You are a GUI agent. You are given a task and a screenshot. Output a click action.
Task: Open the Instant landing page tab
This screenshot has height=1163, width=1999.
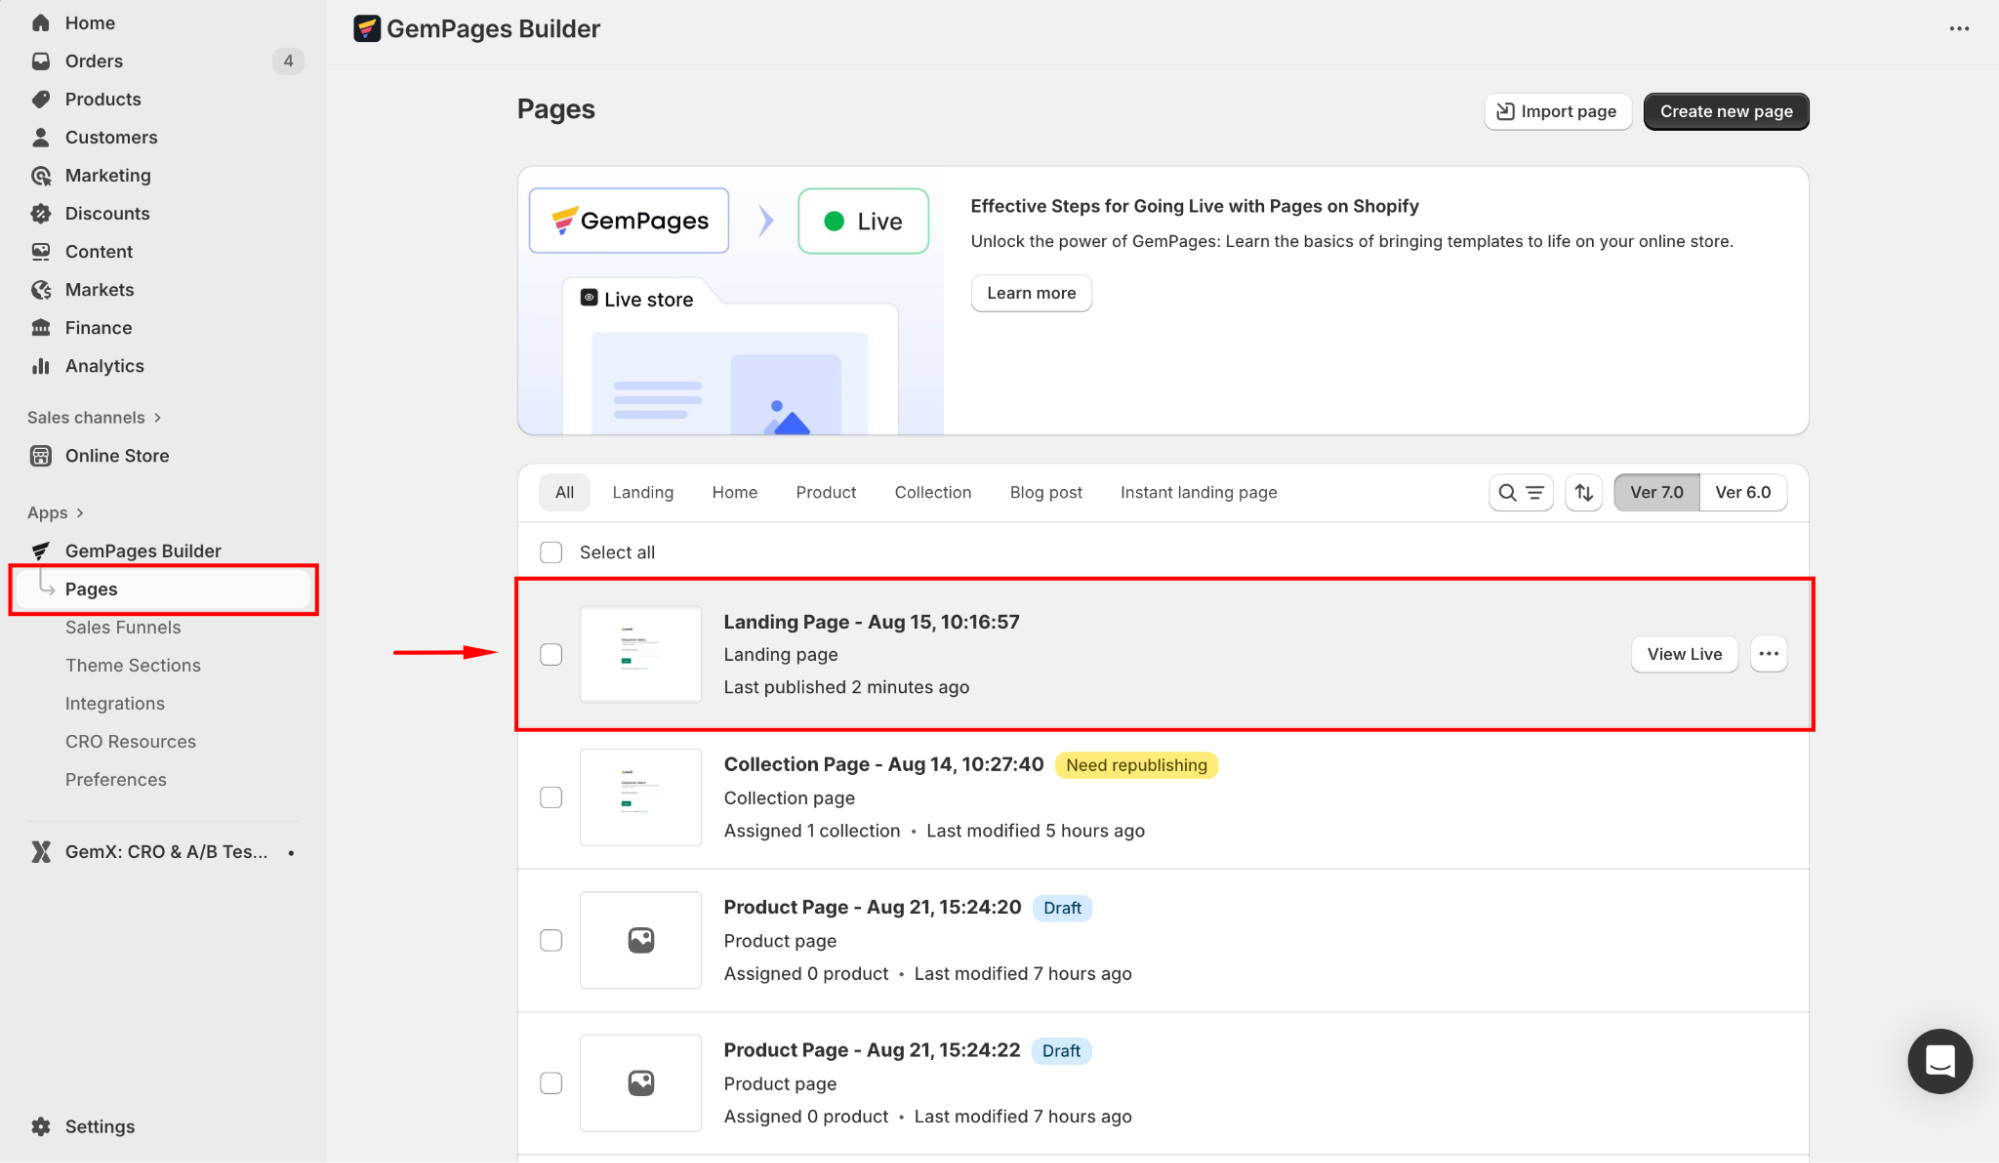point(1198,492)
